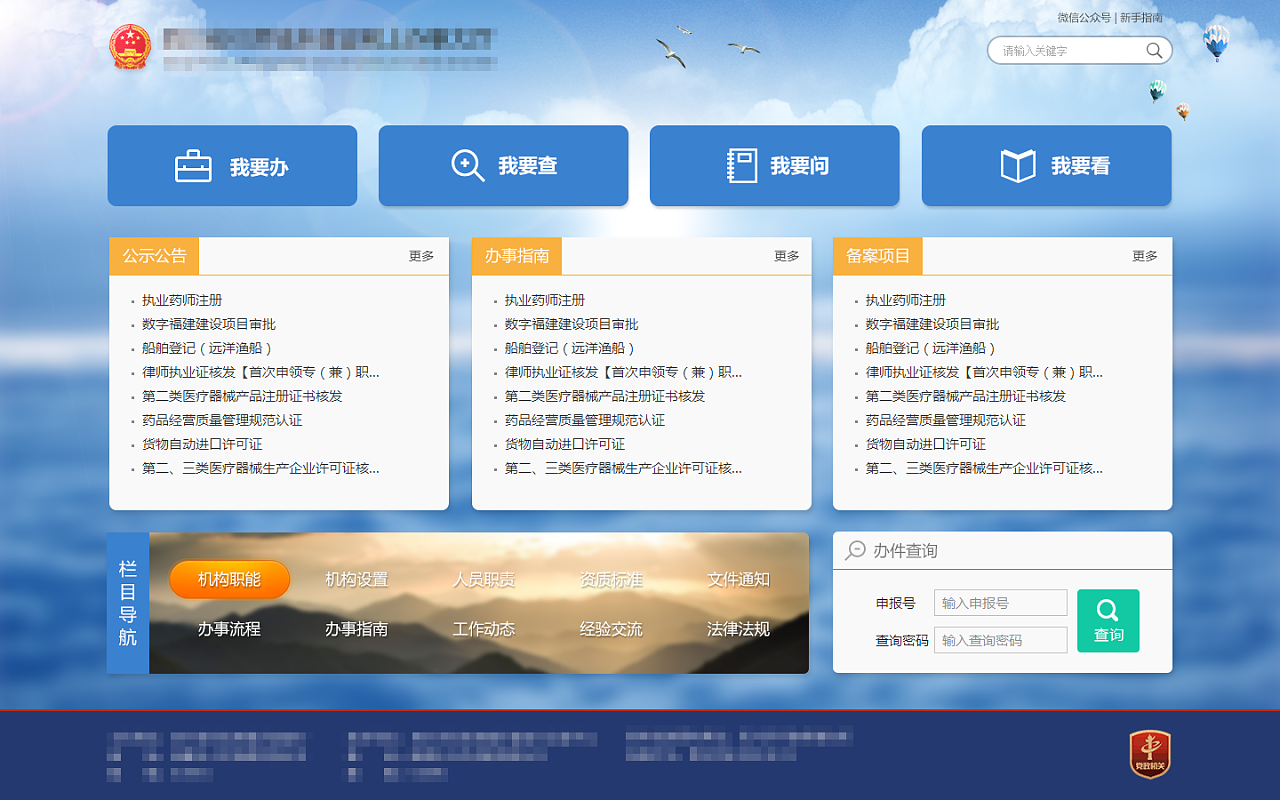Click 更多 in 公示公告 panel
The image size is (1280, 800).
pyautogui.click(x=422, y=256)
